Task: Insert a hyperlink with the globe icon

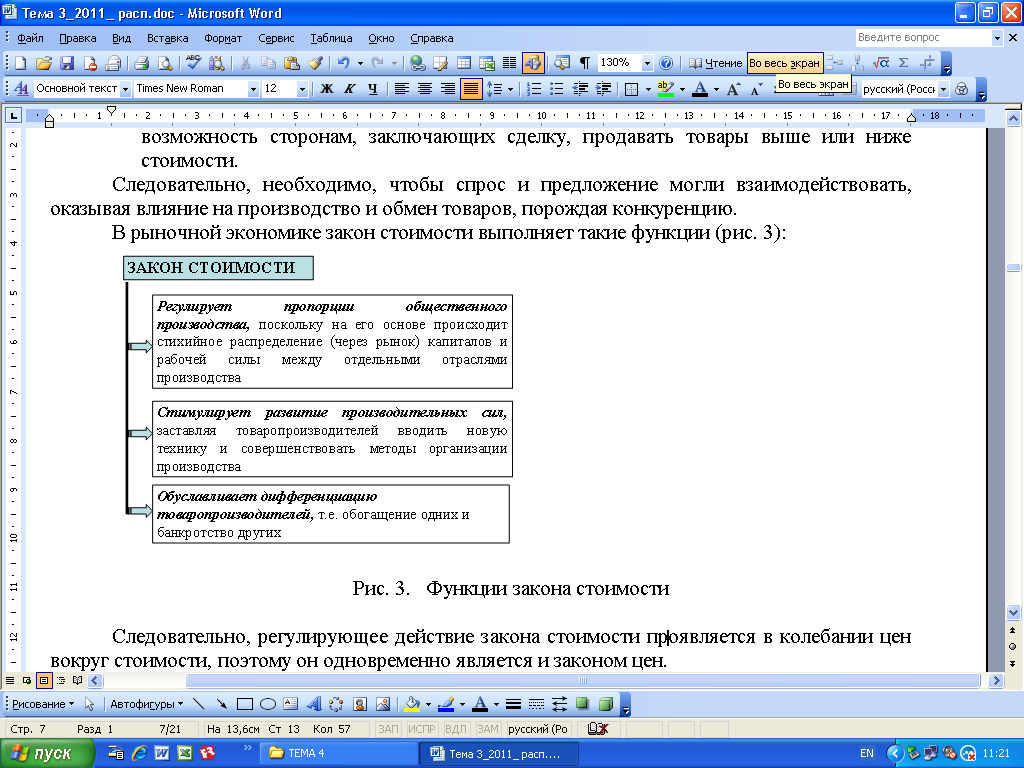Action: click(x=417, y=63)
